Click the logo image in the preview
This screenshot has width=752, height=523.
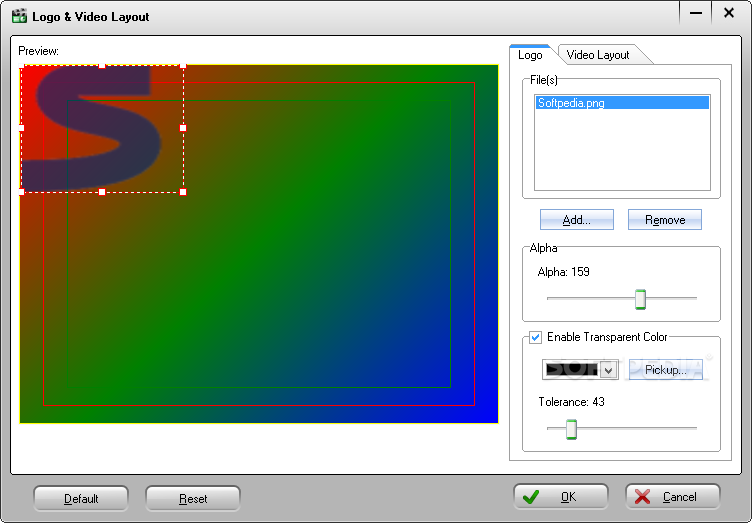(102, 128)
